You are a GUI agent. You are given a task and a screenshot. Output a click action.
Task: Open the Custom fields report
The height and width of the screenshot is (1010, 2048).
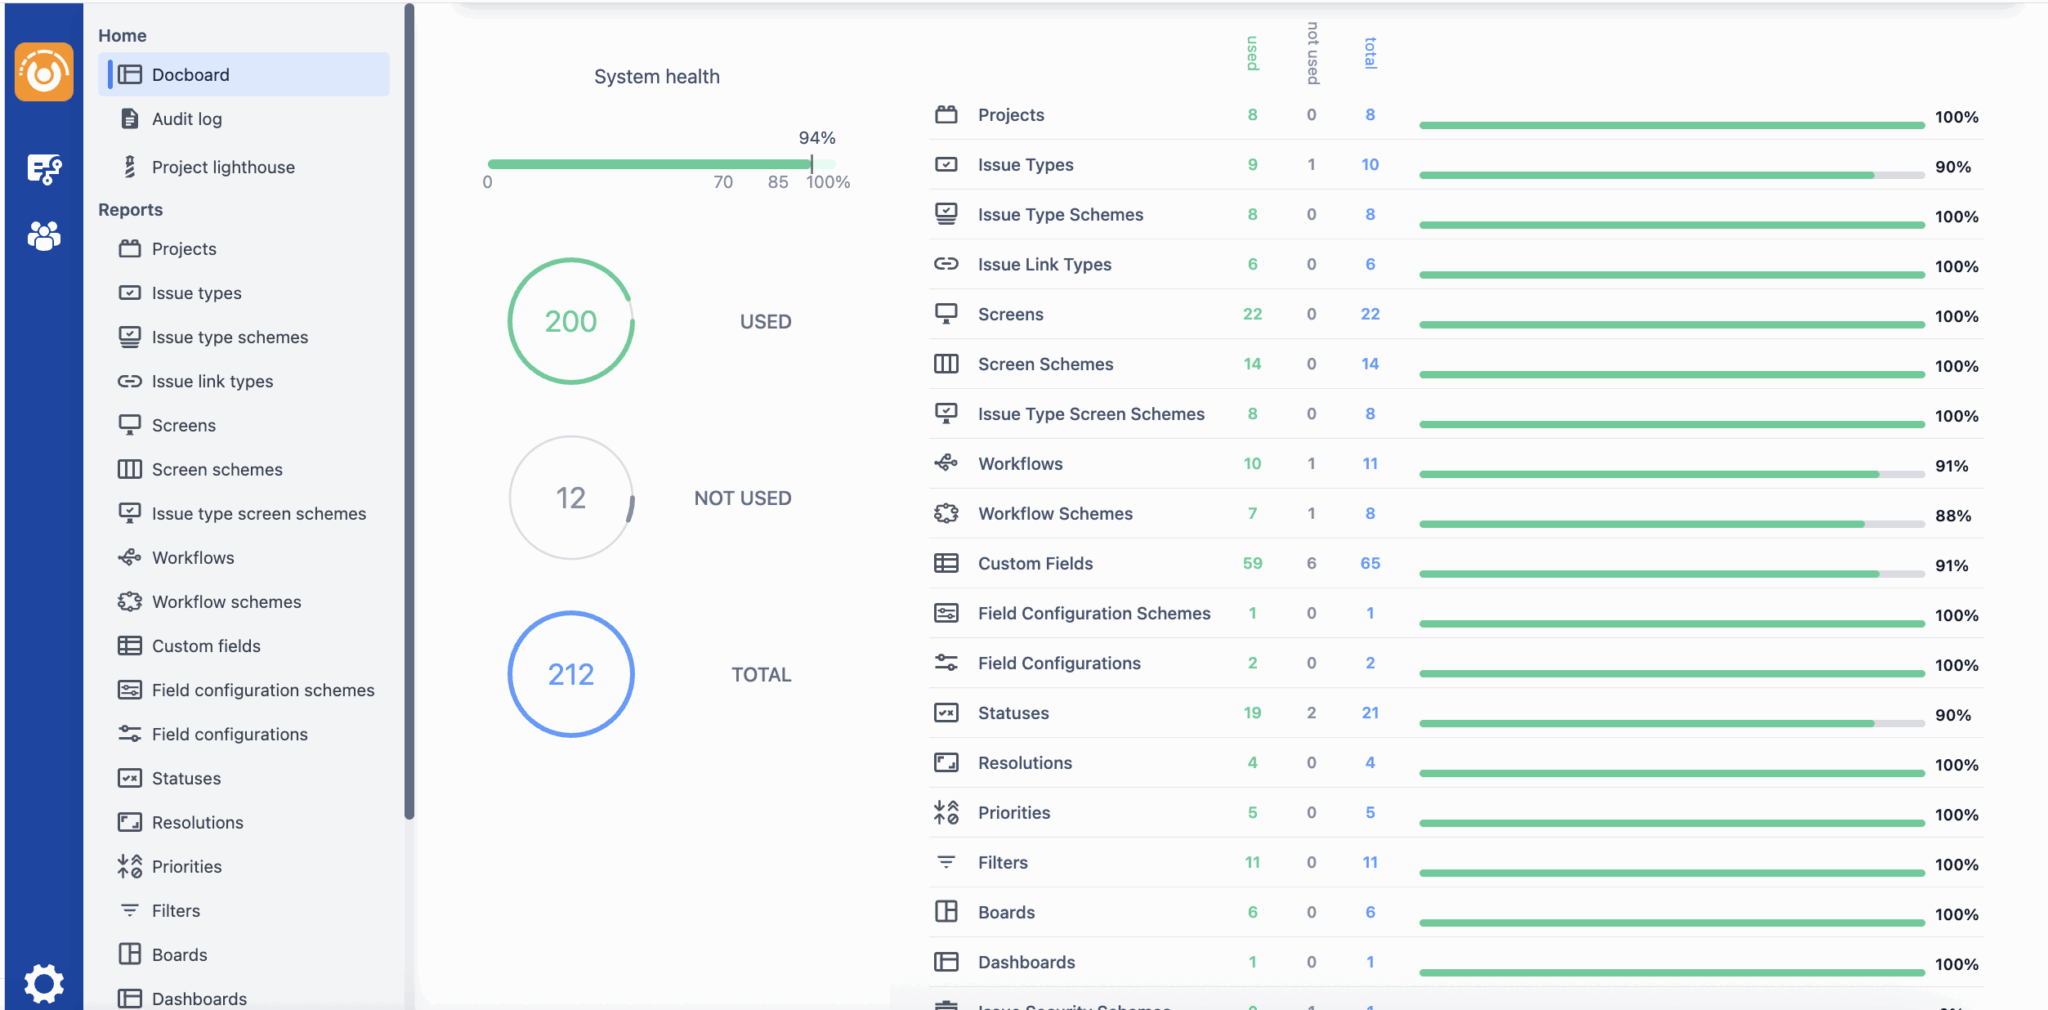(x=206, y=646)
